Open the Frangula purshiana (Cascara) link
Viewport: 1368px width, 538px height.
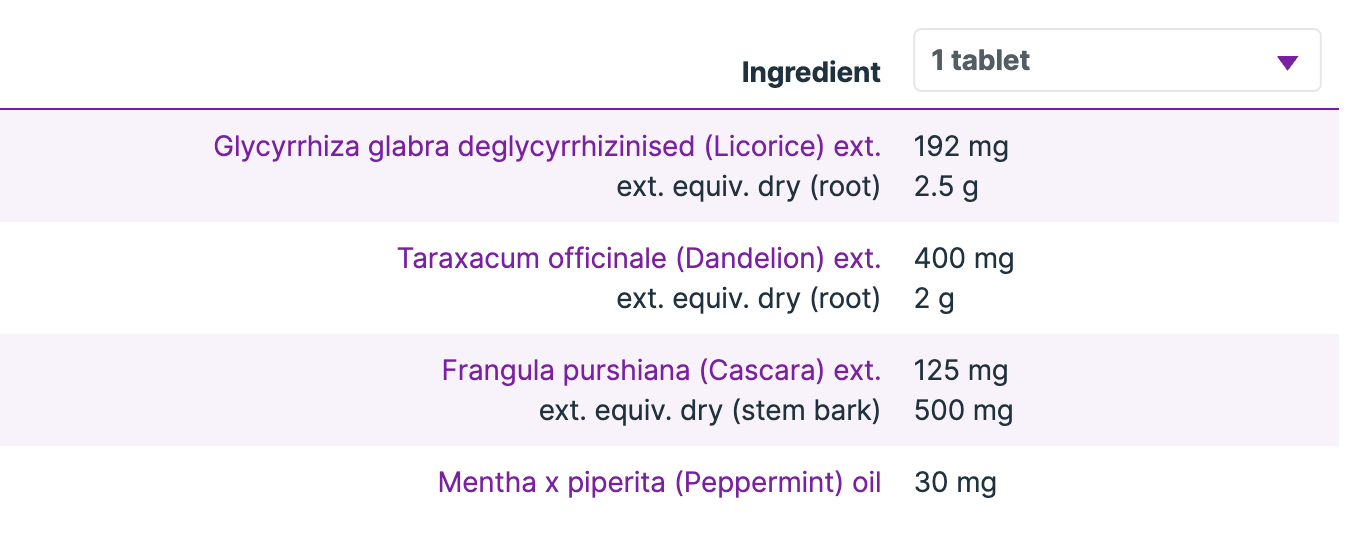[661, 371]
